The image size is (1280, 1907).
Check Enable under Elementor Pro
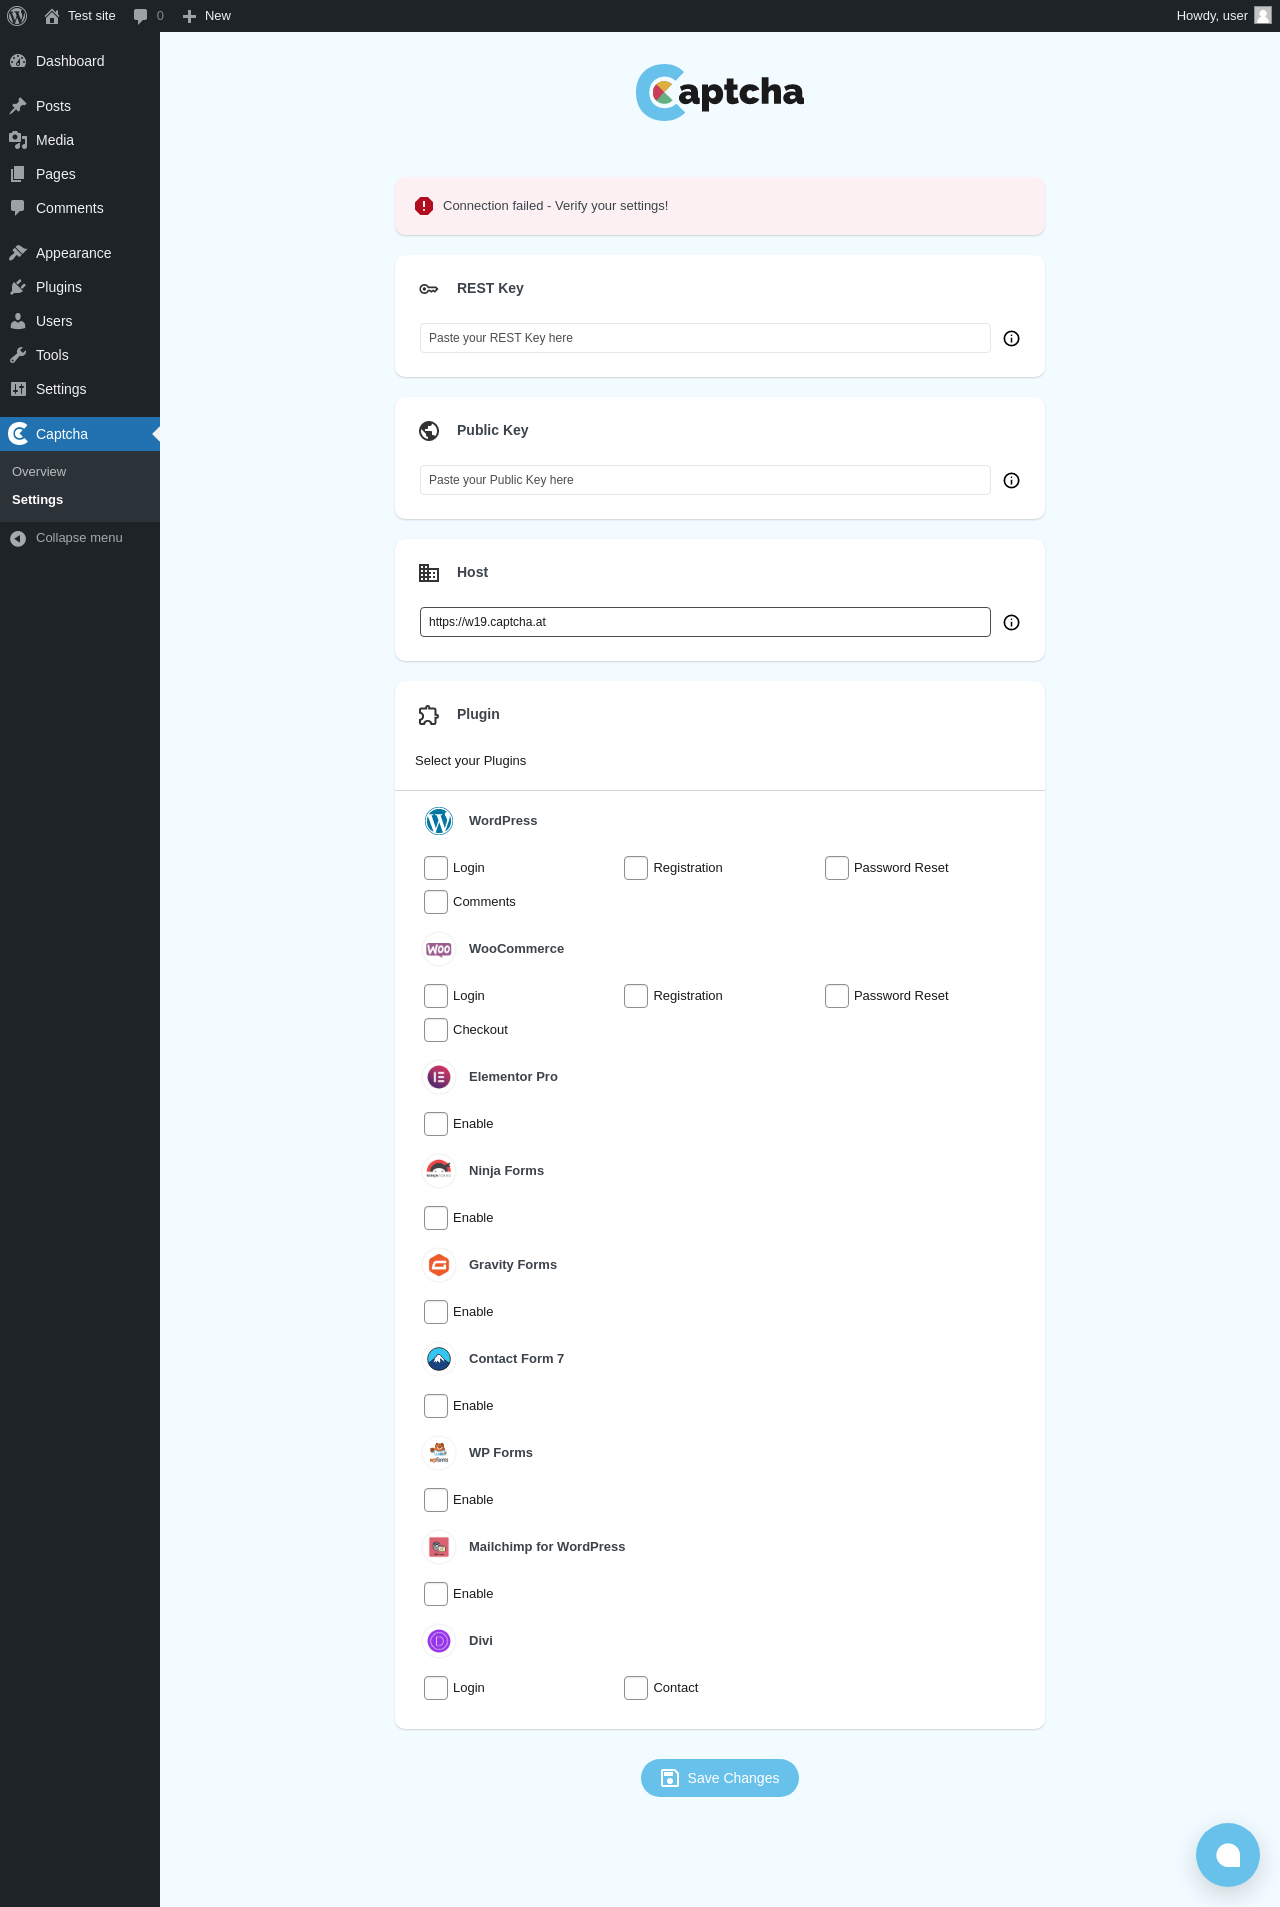436,1124
